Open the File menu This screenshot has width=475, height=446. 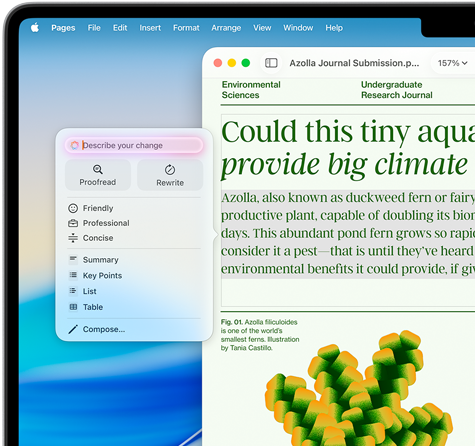(x=94, y=28)
